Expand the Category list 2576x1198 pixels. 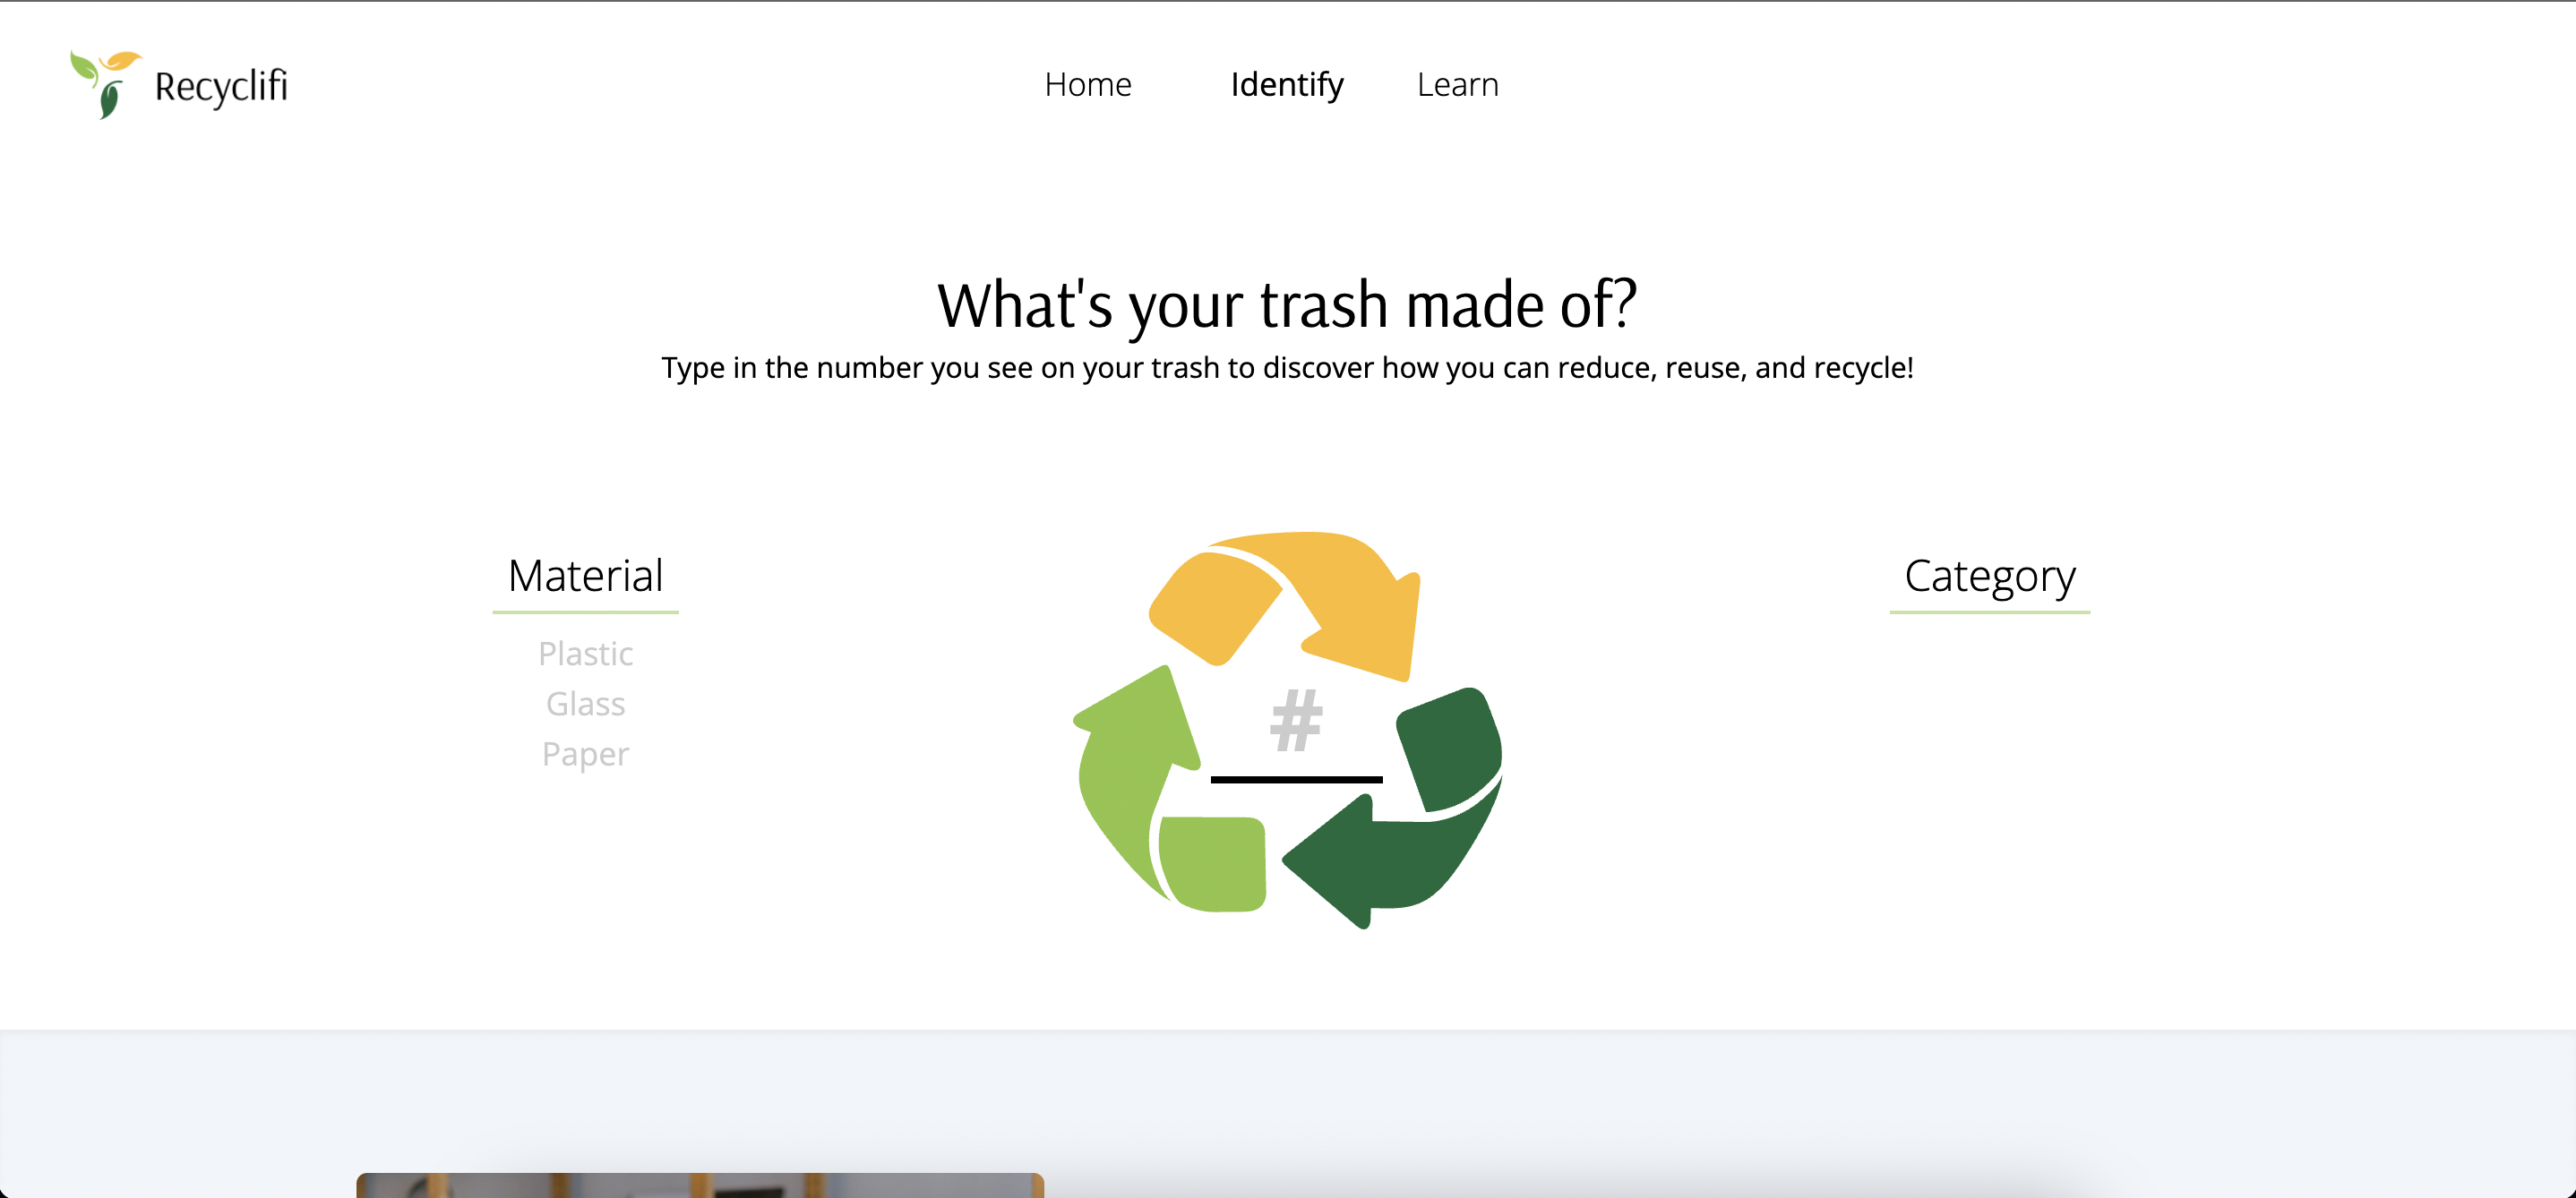pos(1988,575)
